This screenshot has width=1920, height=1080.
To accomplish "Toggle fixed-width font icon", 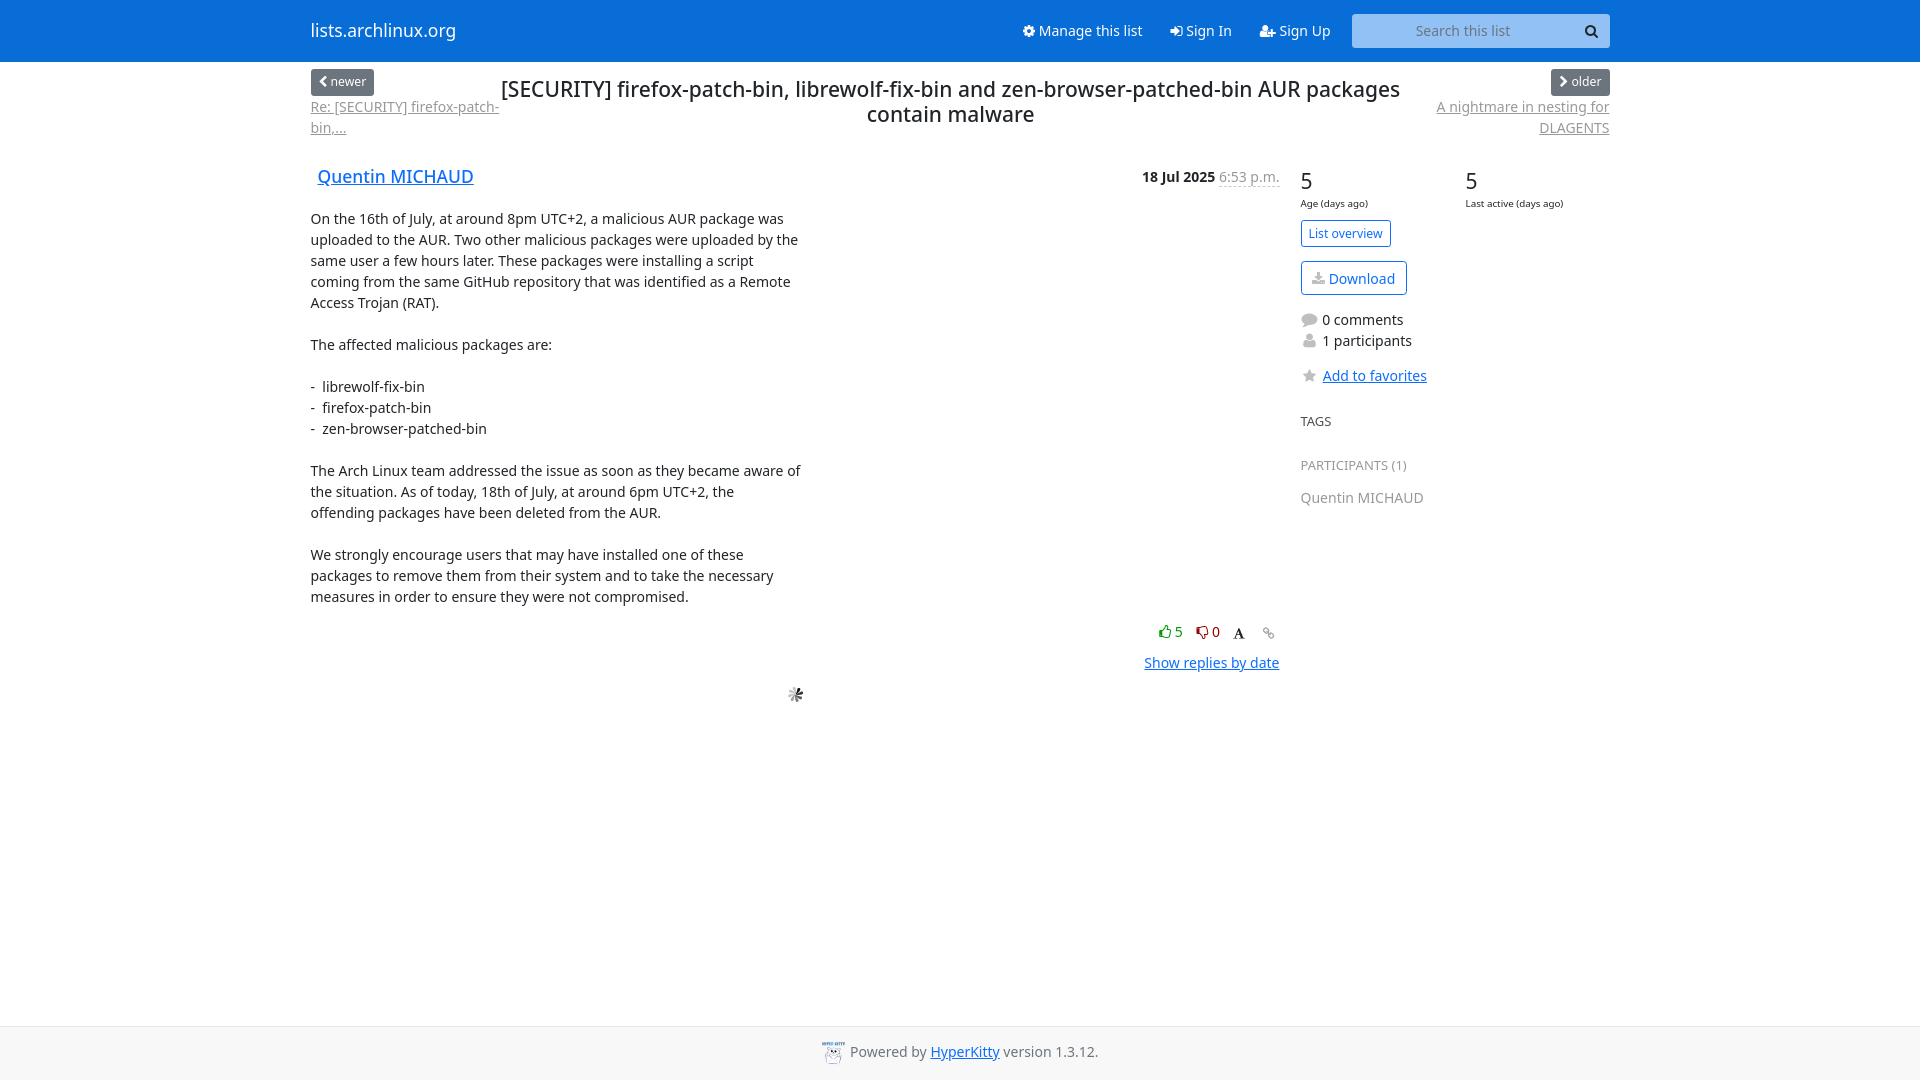I will coord(1239,633).
